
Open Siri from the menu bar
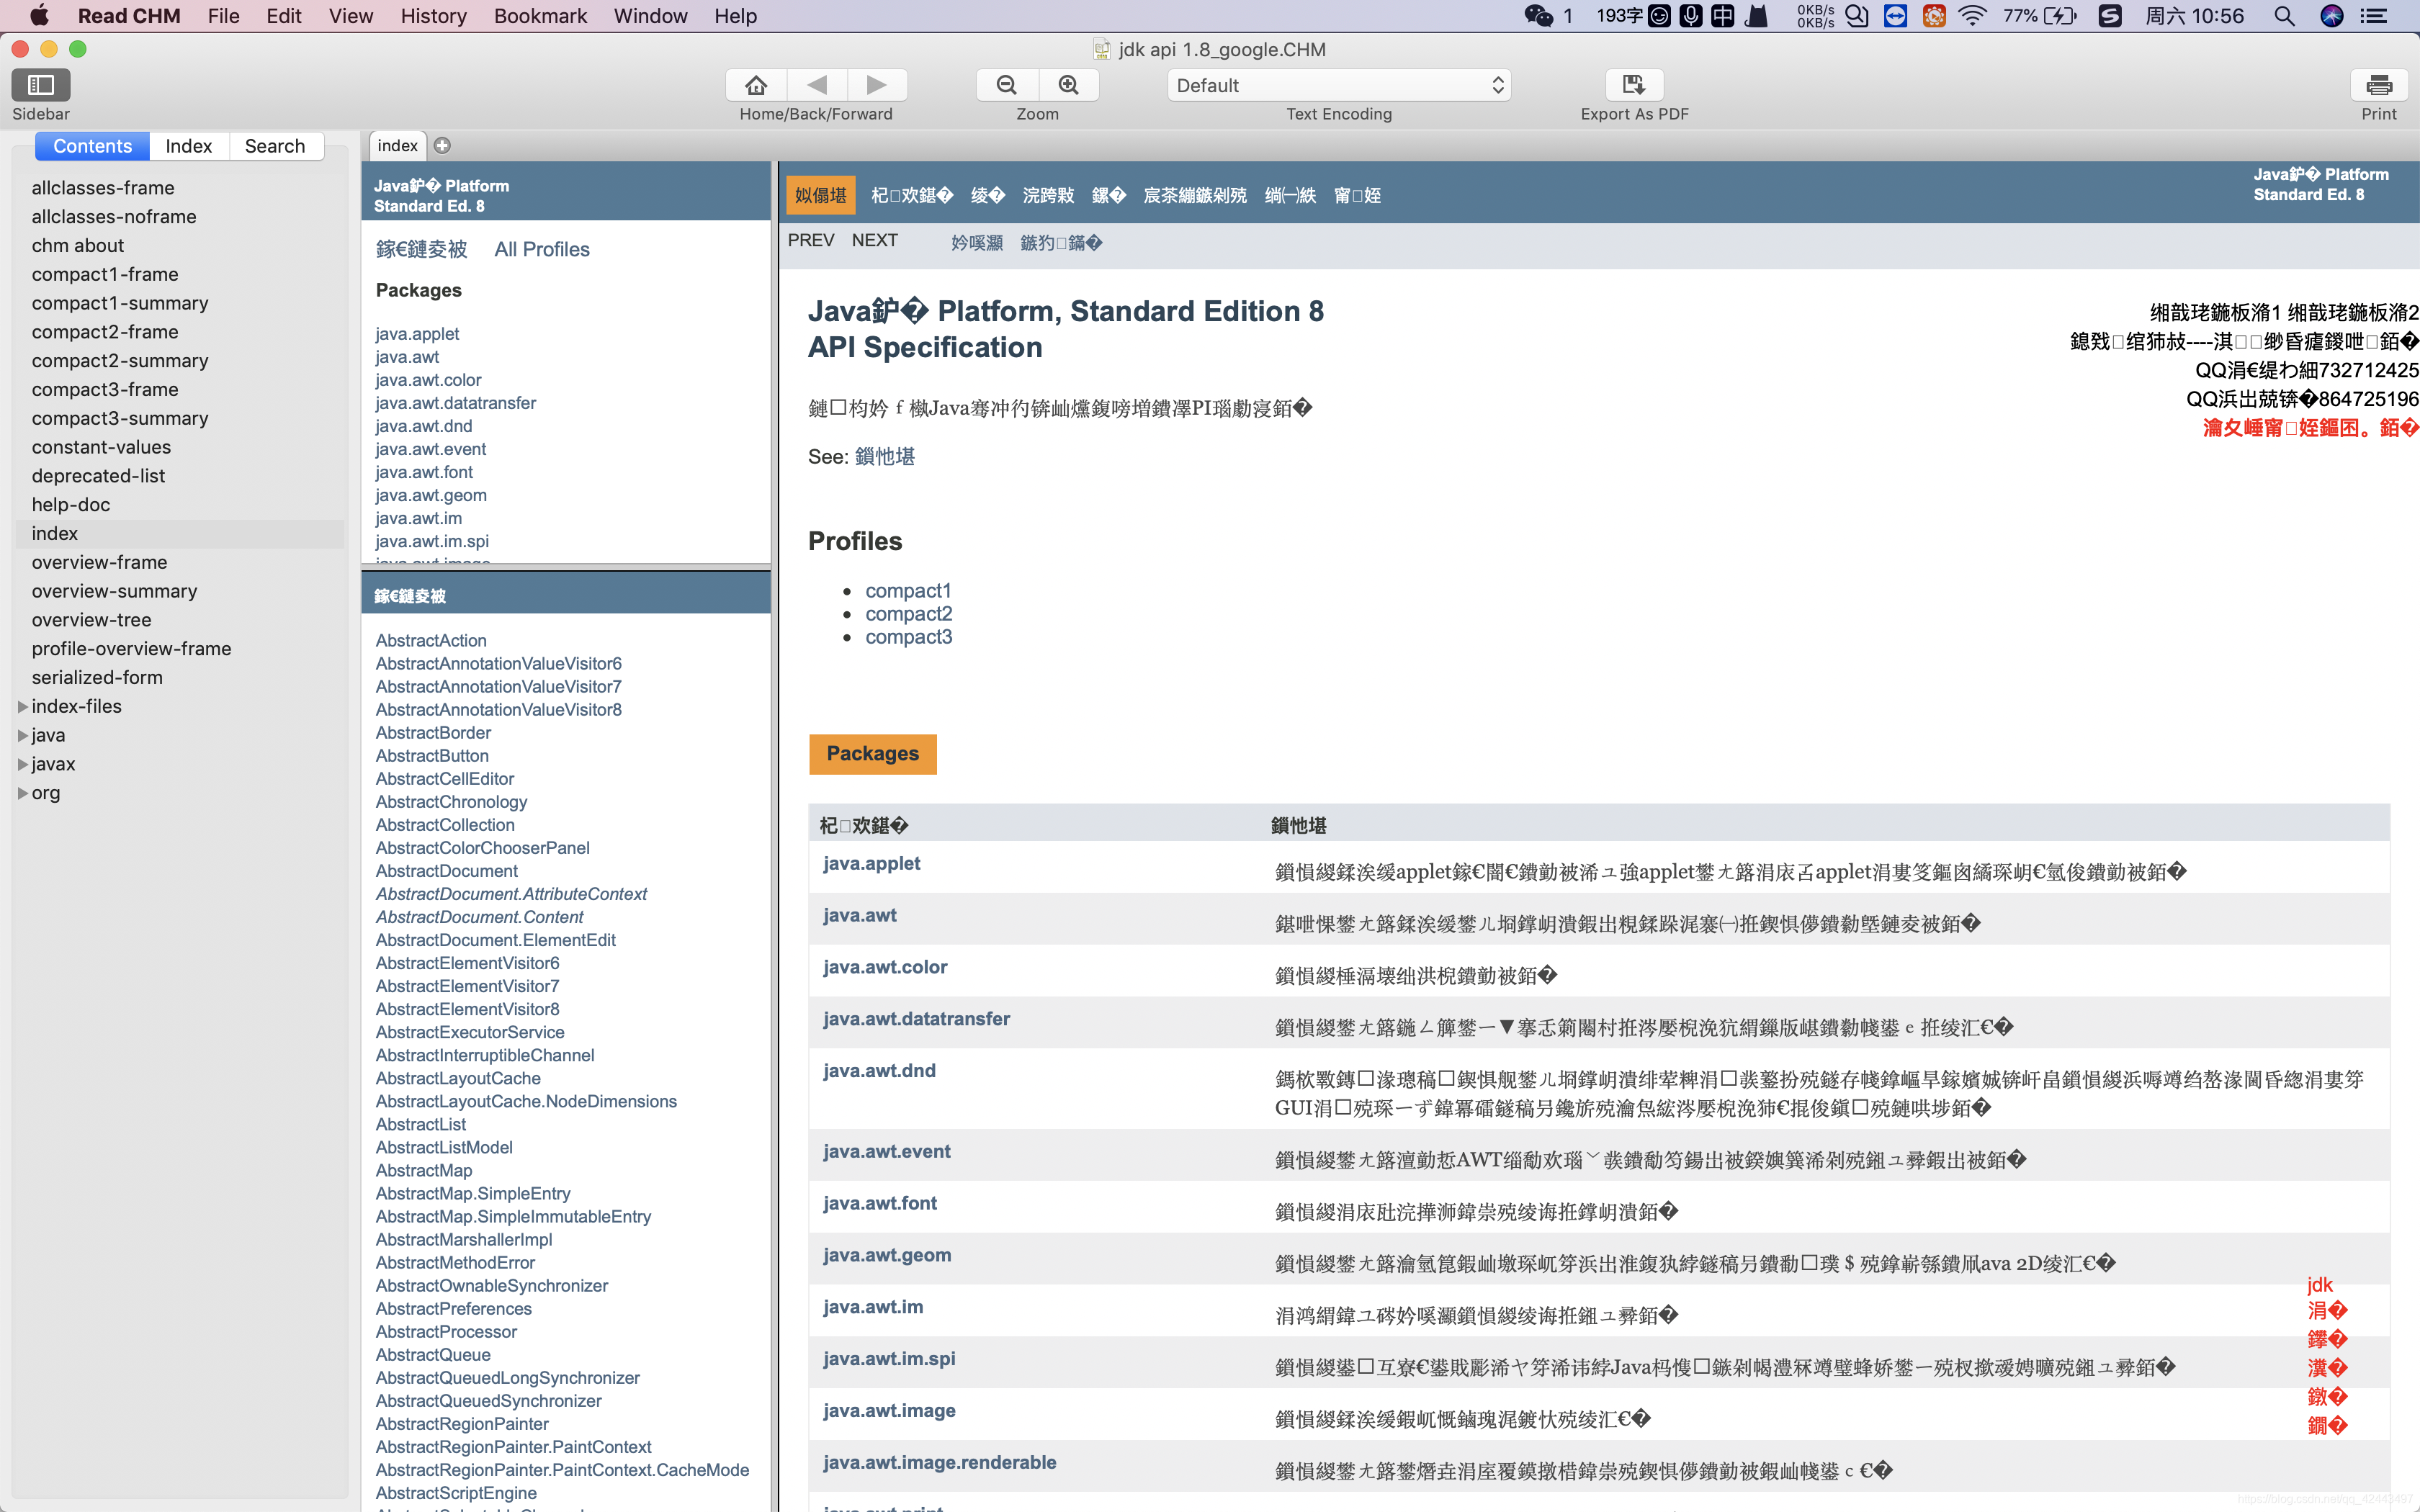point(2332,16)
